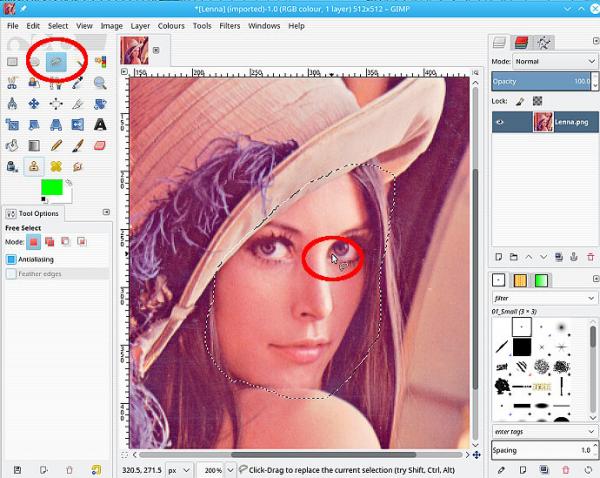Create a new layer group
This screenshot has width=600, height=478.
[x=514, y=257]
